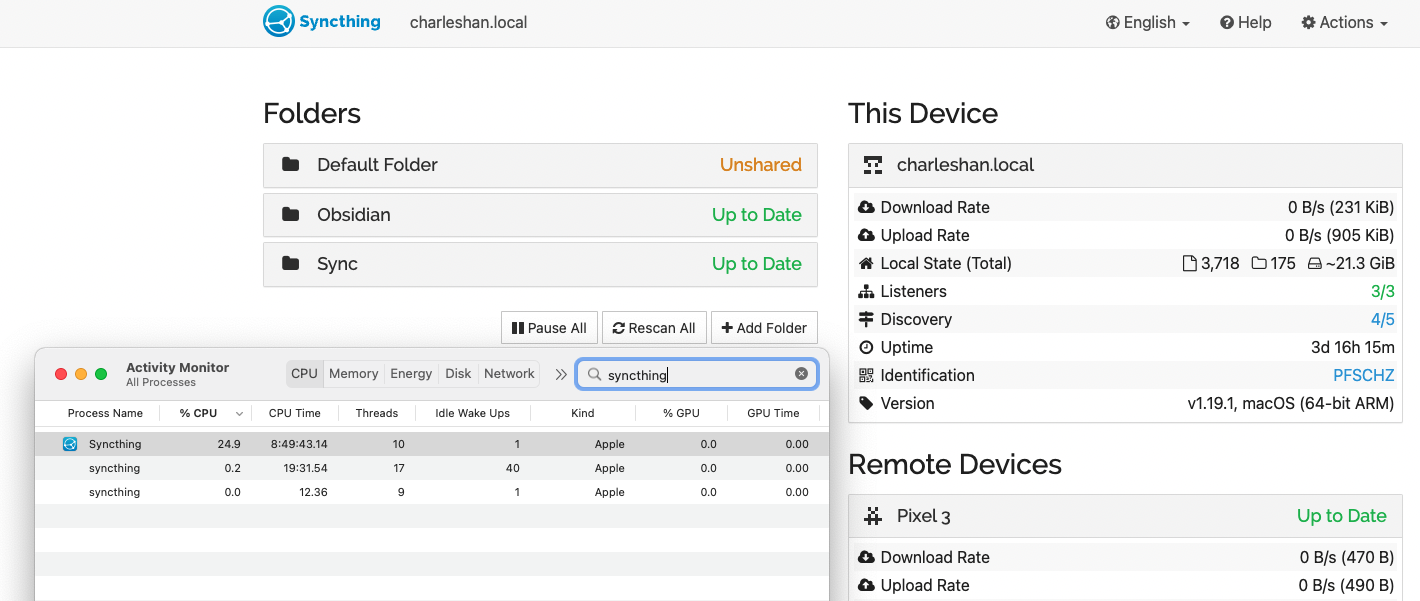Click the folders count icon beside 175
The width and height of the screenshot is (1420, 601).
tap(1258, 264)
